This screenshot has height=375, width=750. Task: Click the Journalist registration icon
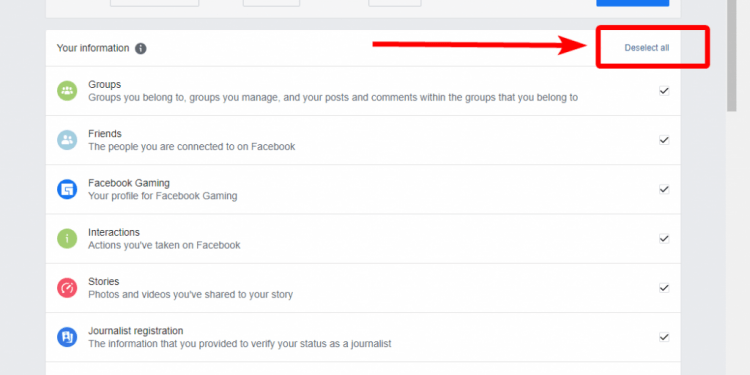(x=67, y=337)
